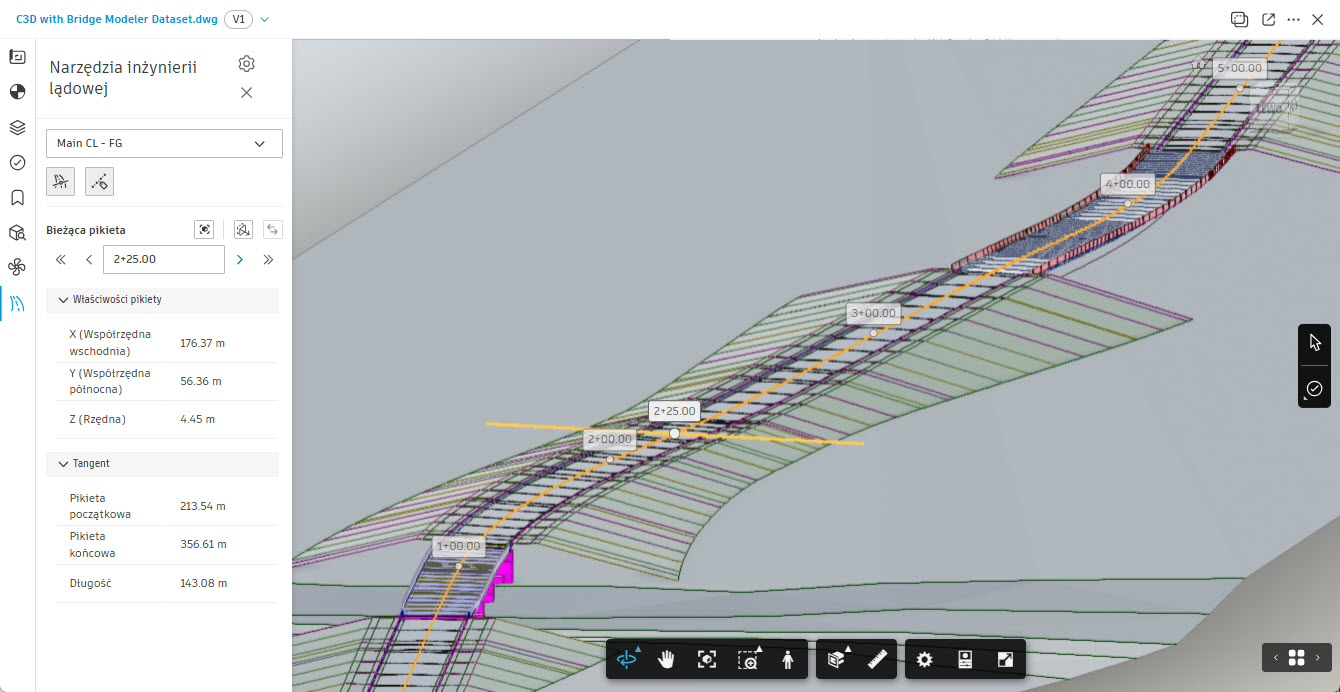The height and width of the screenshot is (692, 1340).
Task: Open viewer Settings gear in bottom toolbar
Action: tap(925, 660)
